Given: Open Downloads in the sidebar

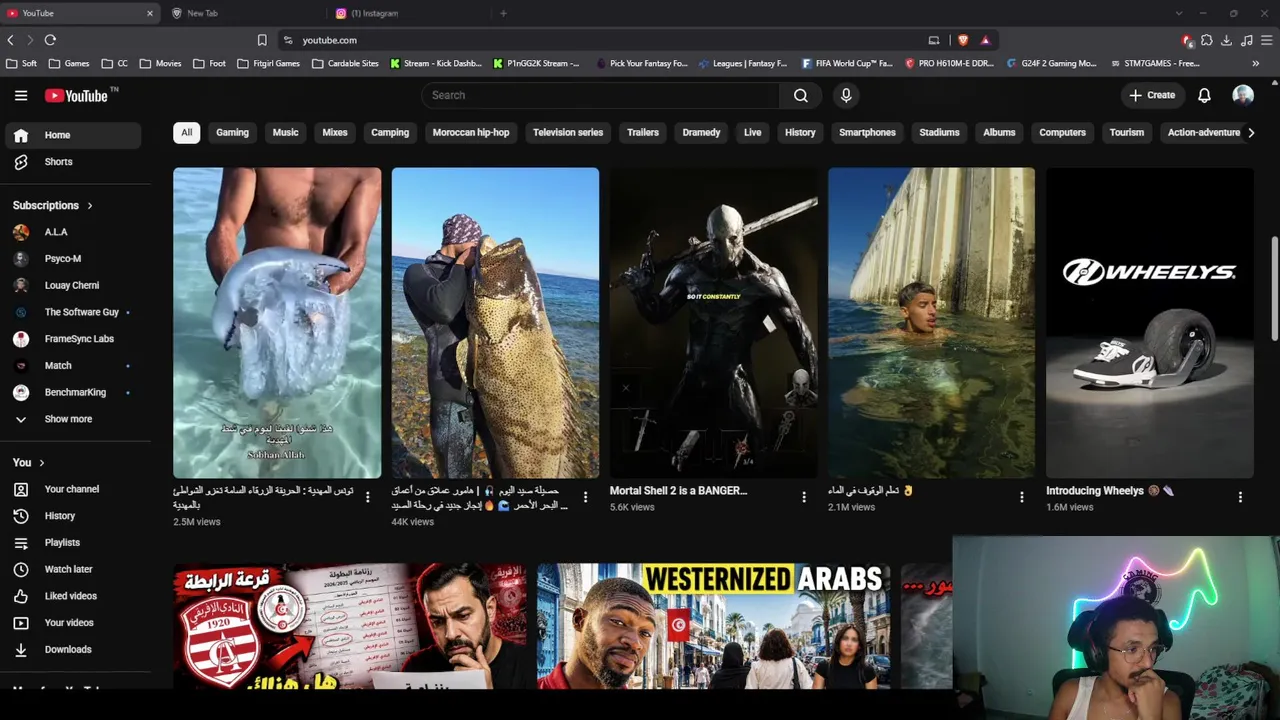Looking at the screenshot, I should pos(72,649).
